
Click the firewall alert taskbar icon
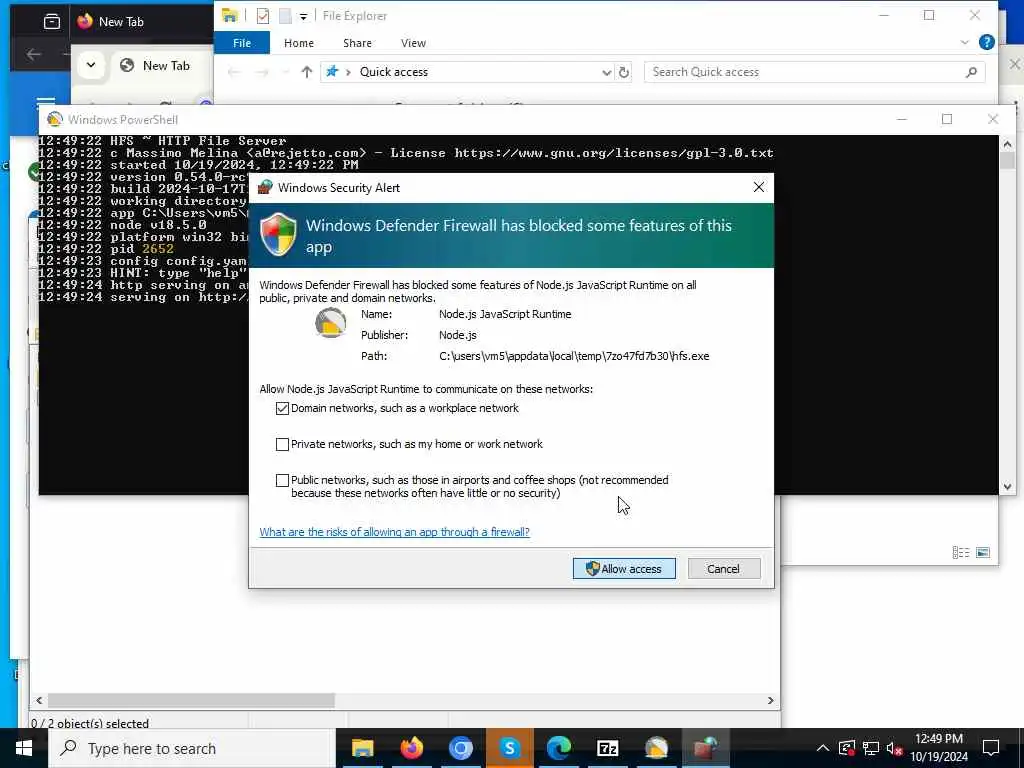point(705,748)
